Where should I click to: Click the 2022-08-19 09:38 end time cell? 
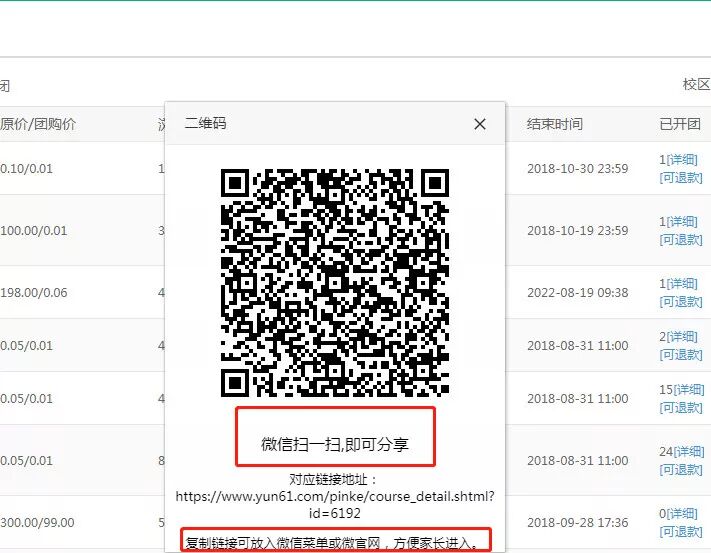(x=578, y=293)
